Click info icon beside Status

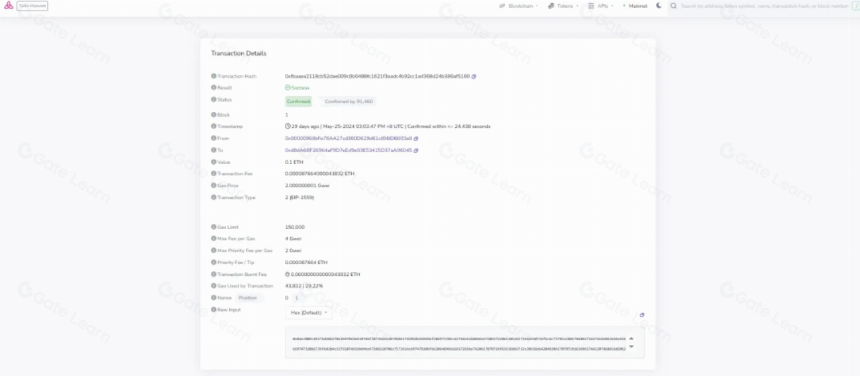[x=214, y=100]
